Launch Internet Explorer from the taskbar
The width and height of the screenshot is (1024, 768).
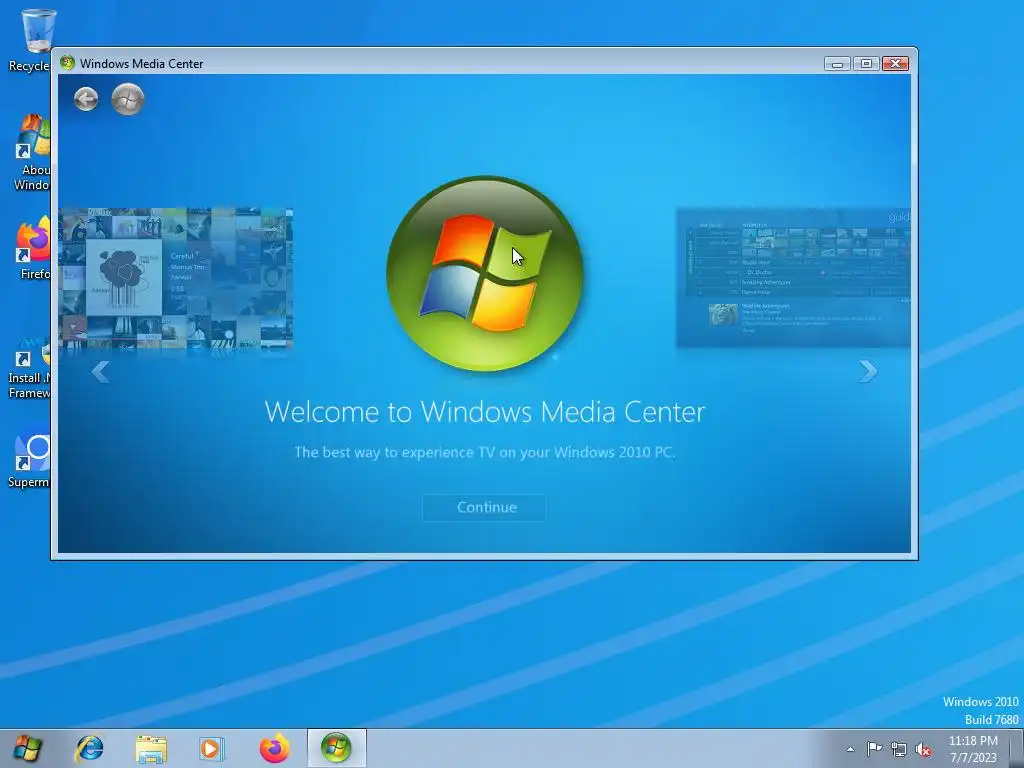click(89, 748)
